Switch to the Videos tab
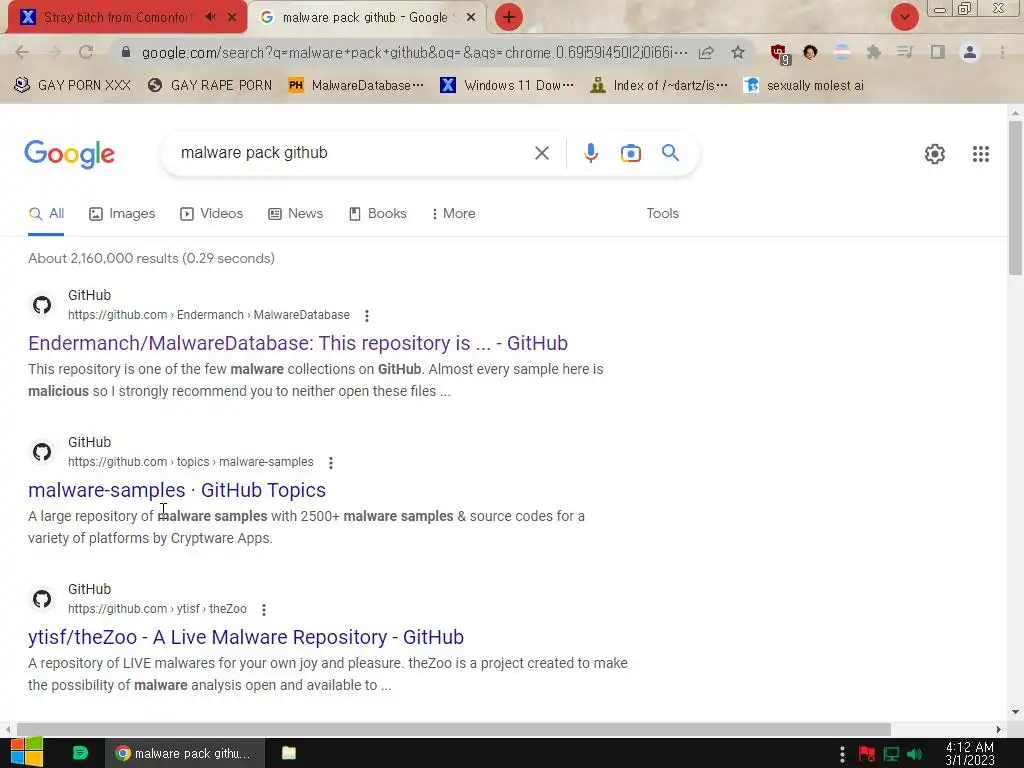Viewport: 1024px width, 768px height. tap(212, 214)
